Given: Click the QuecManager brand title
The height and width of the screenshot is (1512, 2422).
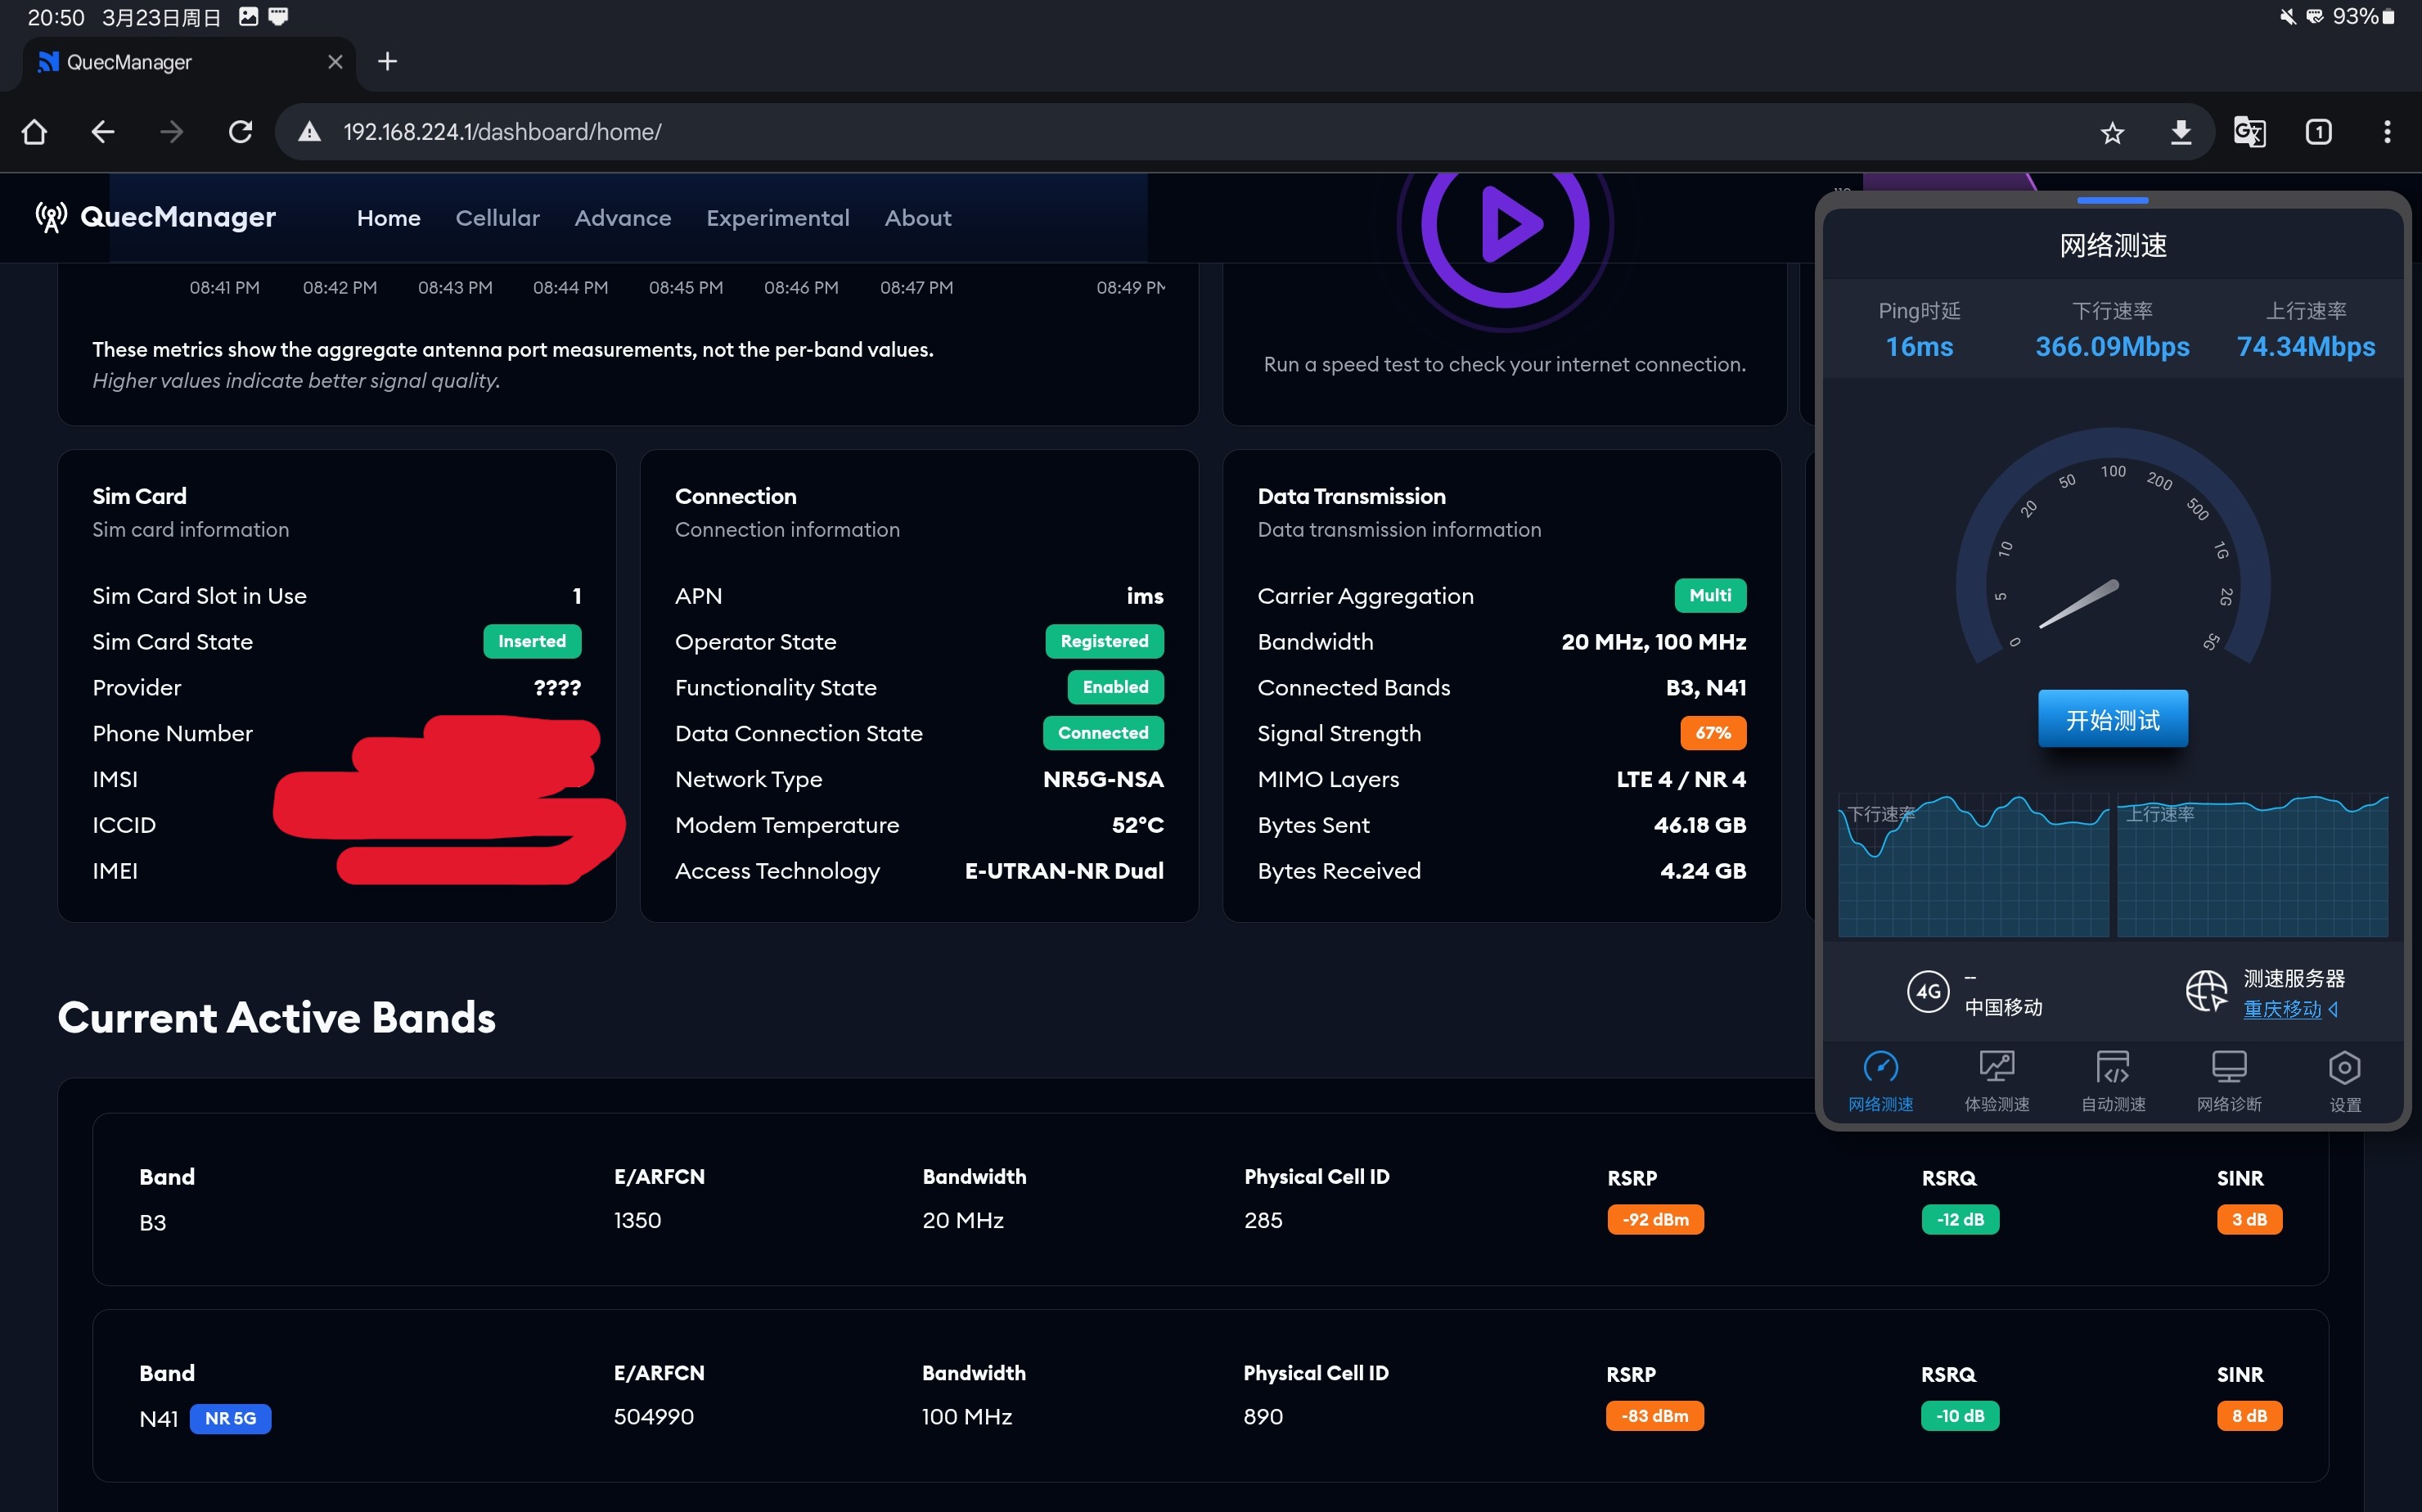Looking at the screenshot, I should [177, 217].
